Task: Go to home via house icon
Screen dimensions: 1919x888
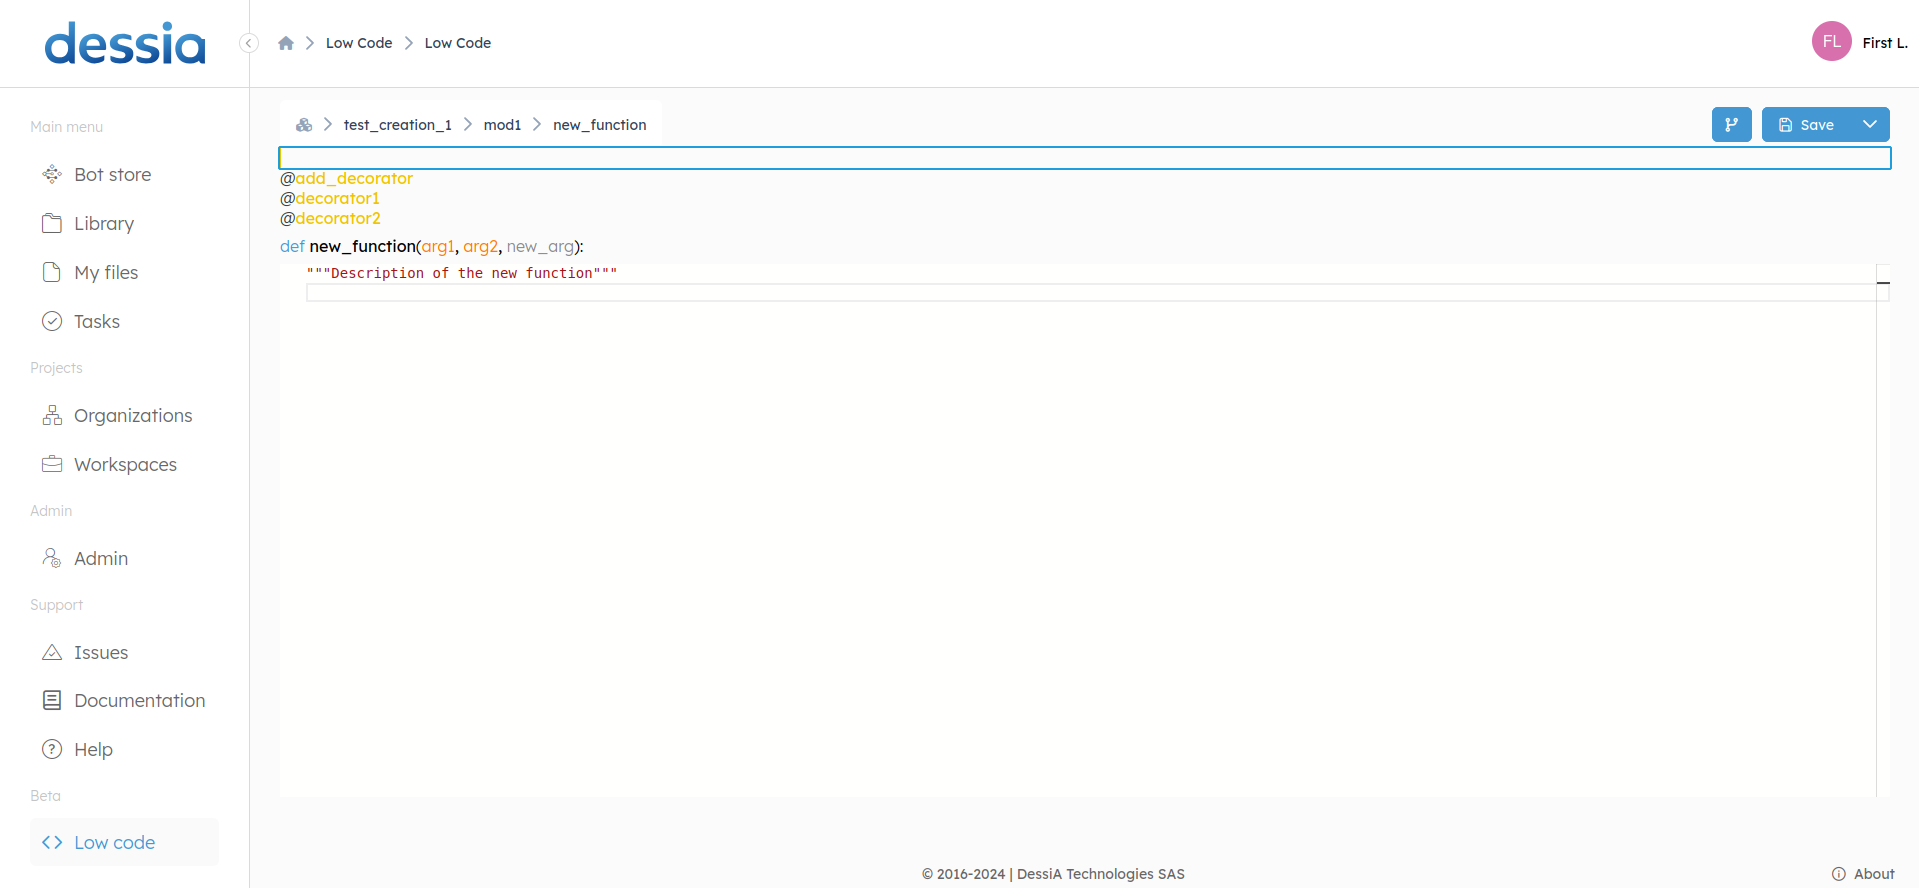Action: click(286, 43)
